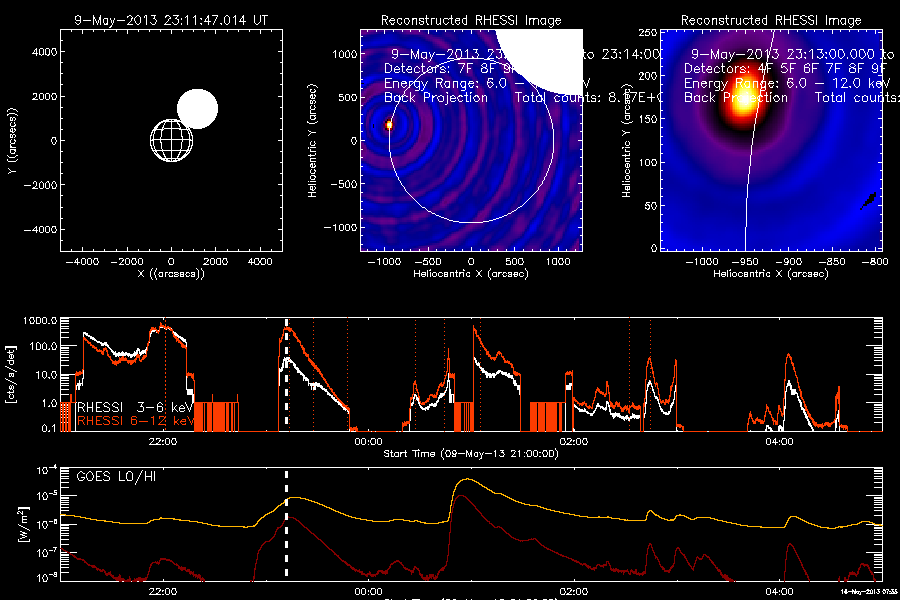900x600 pixels.
Task: Click "Heliocentric X (arcsec)" under the middle image
Action: coord(471,274)
